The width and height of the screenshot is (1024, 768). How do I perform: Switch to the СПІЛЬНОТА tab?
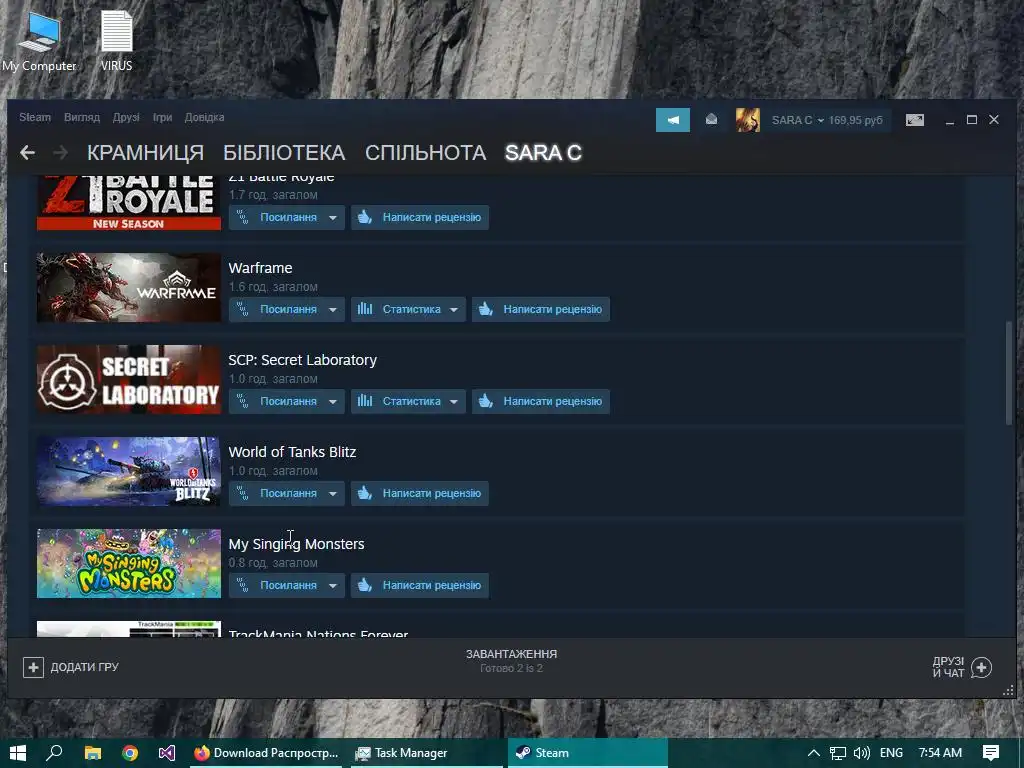point(426,153)
